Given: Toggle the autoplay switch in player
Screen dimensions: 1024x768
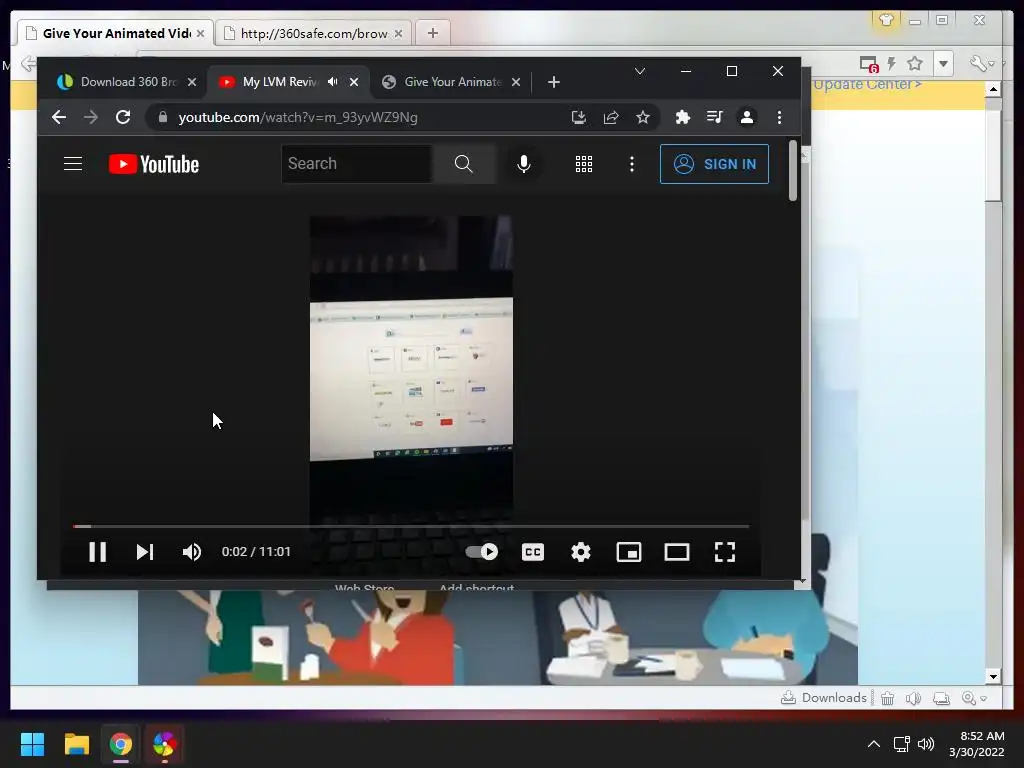Looking at the screenshot, I should [482, 552].
